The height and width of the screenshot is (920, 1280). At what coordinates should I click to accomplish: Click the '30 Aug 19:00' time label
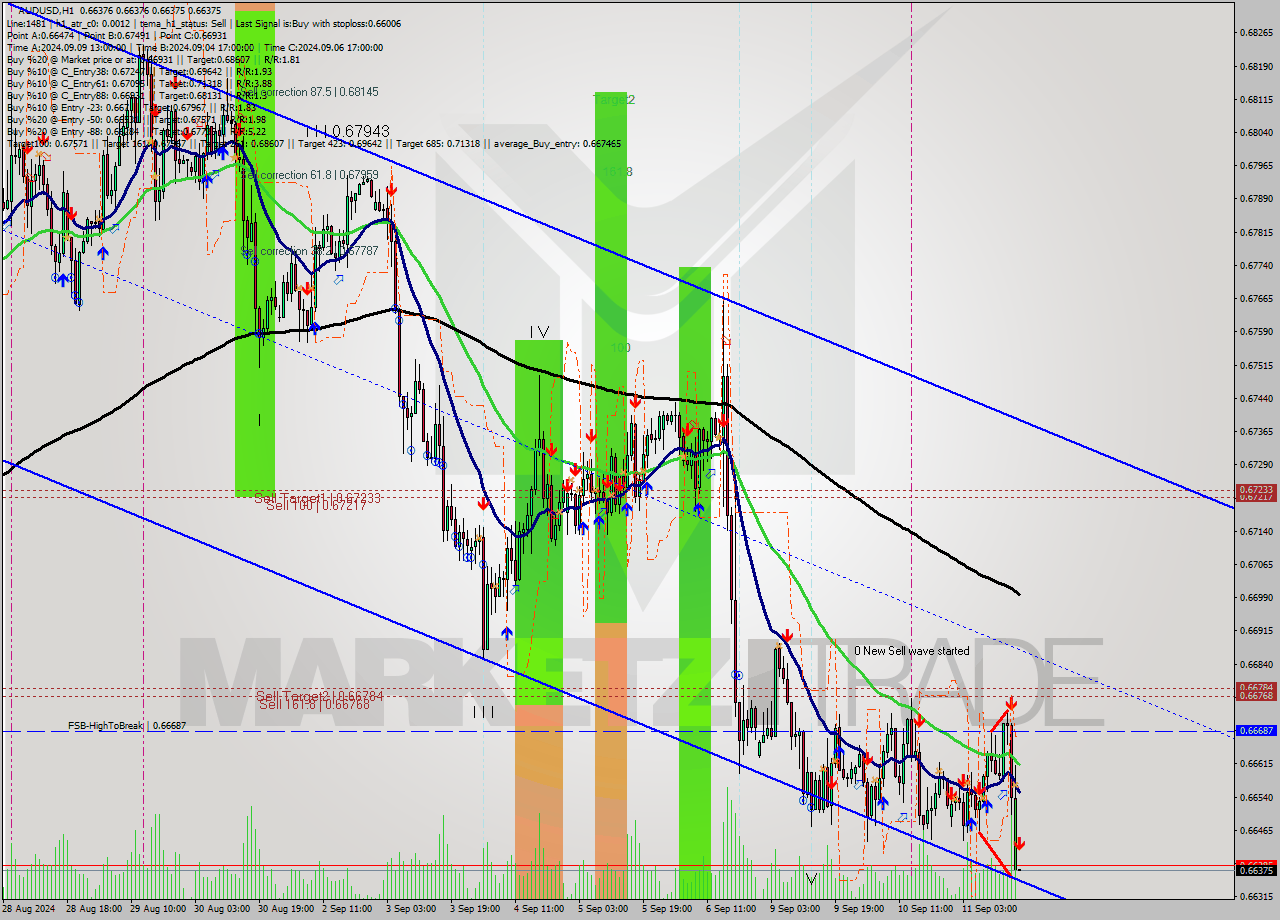coord(285,909)
